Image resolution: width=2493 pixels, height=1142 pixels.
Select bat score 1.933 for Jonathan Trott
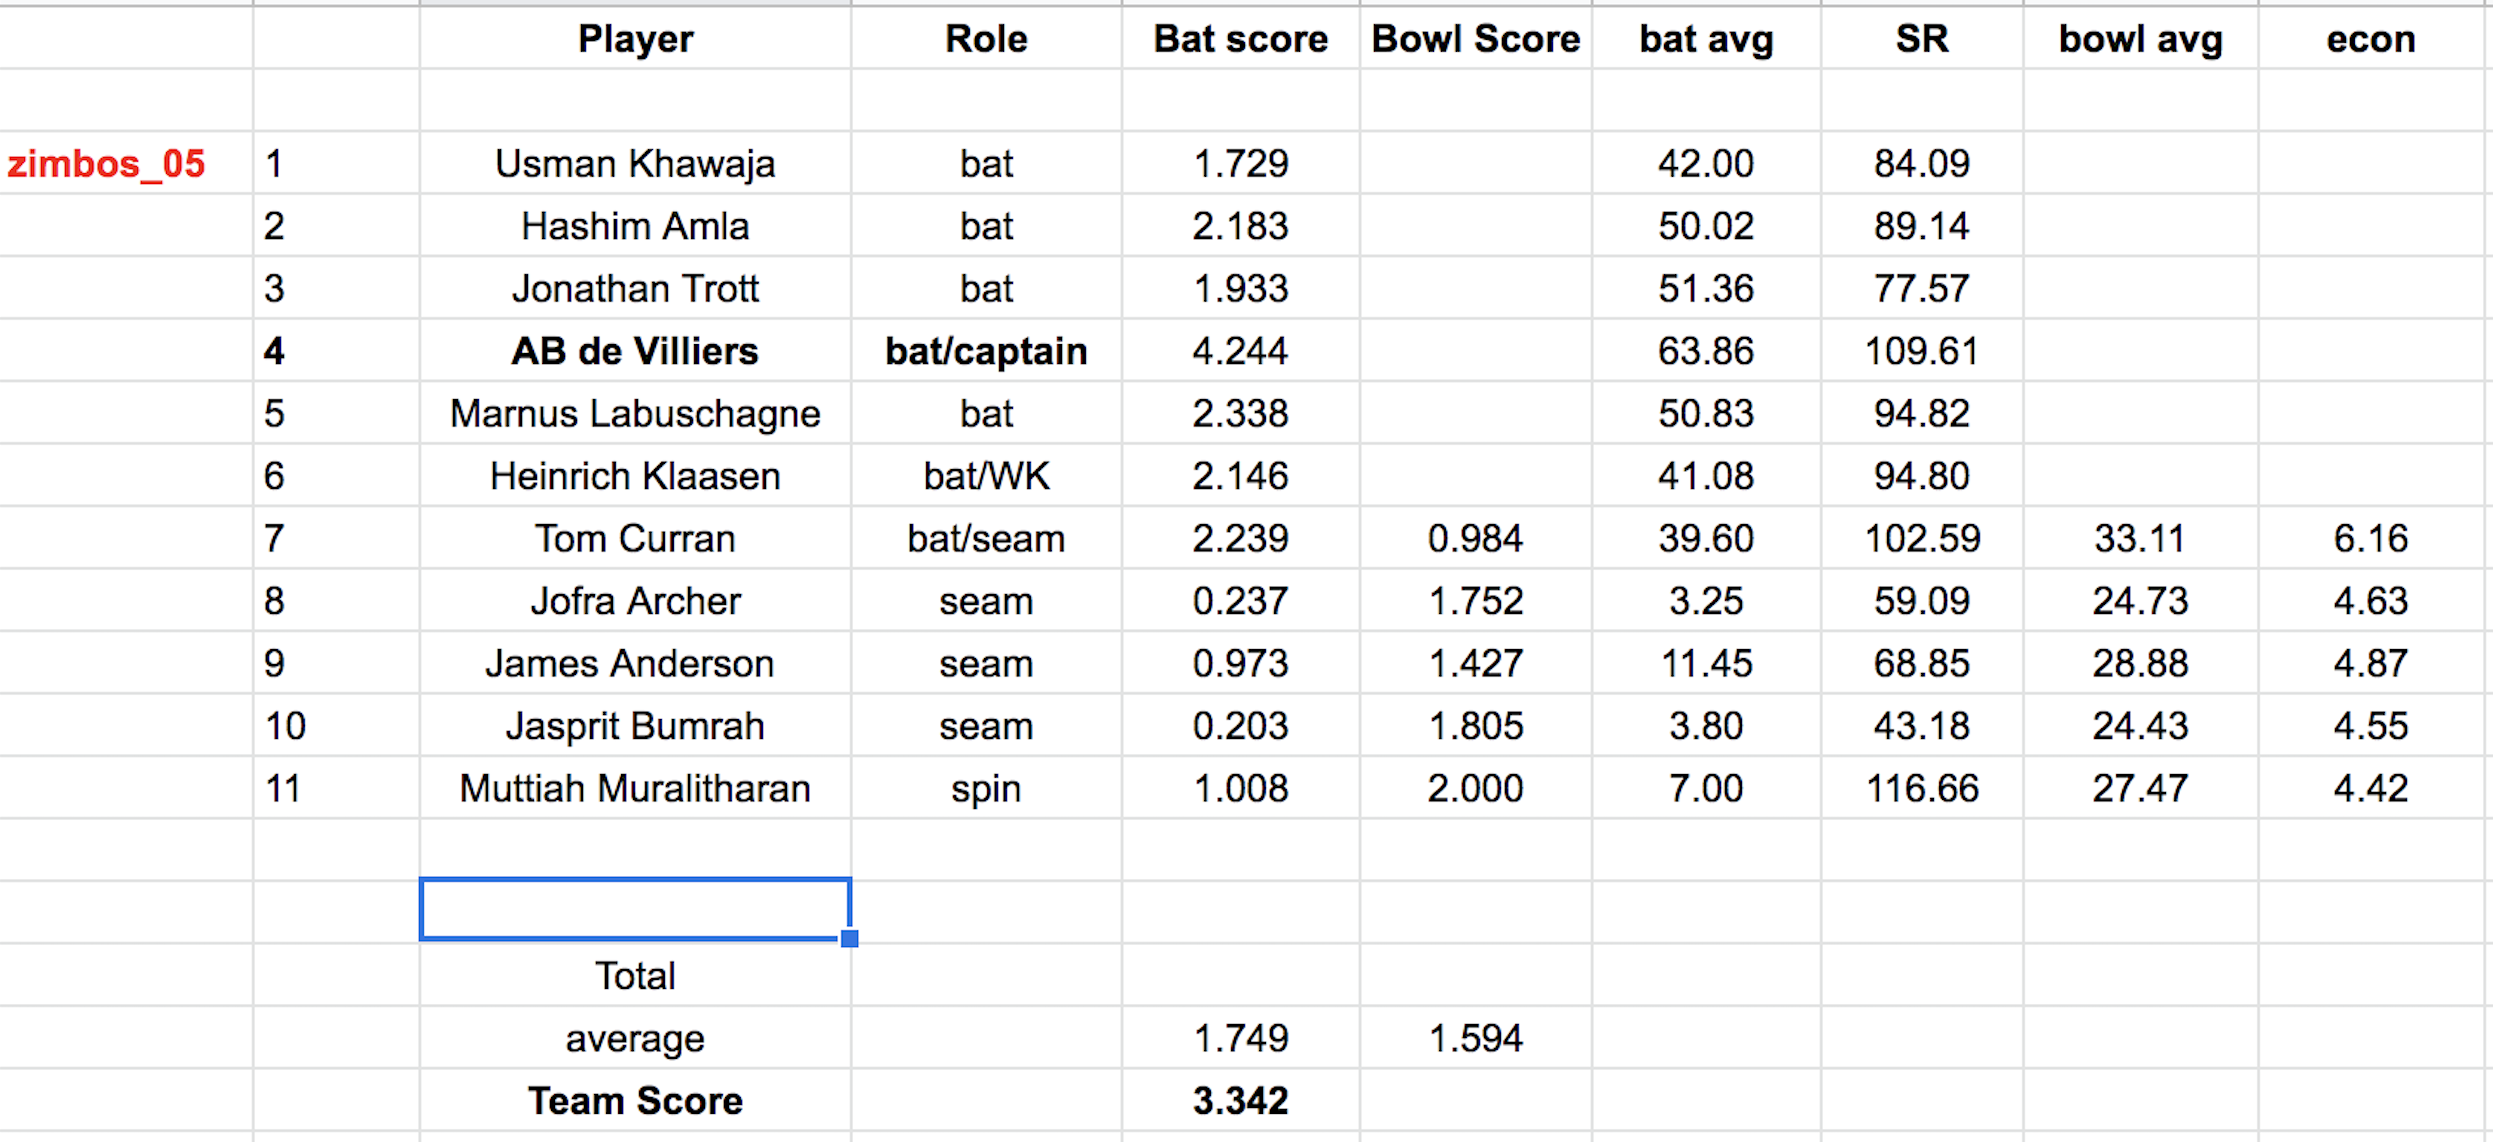point(1240,288)
